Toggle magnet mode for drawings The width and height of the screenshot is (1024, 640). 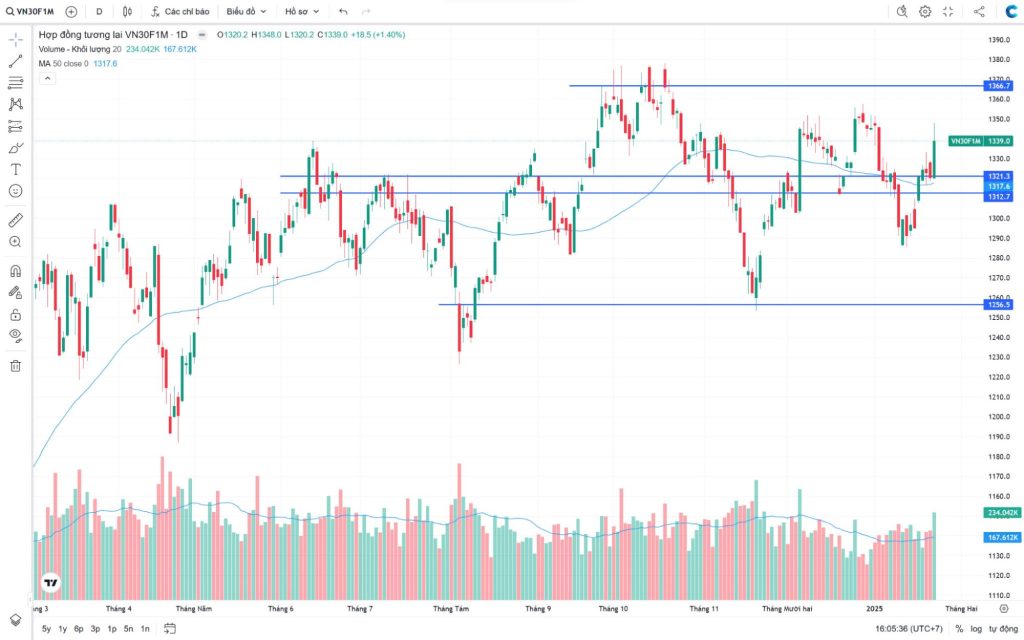coord(15,271)
